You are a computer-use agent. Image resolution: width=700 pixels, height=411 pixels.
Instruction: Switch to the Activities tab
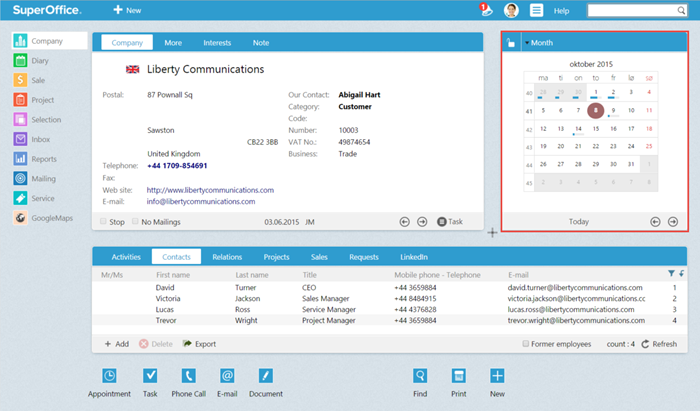[126, 257]
